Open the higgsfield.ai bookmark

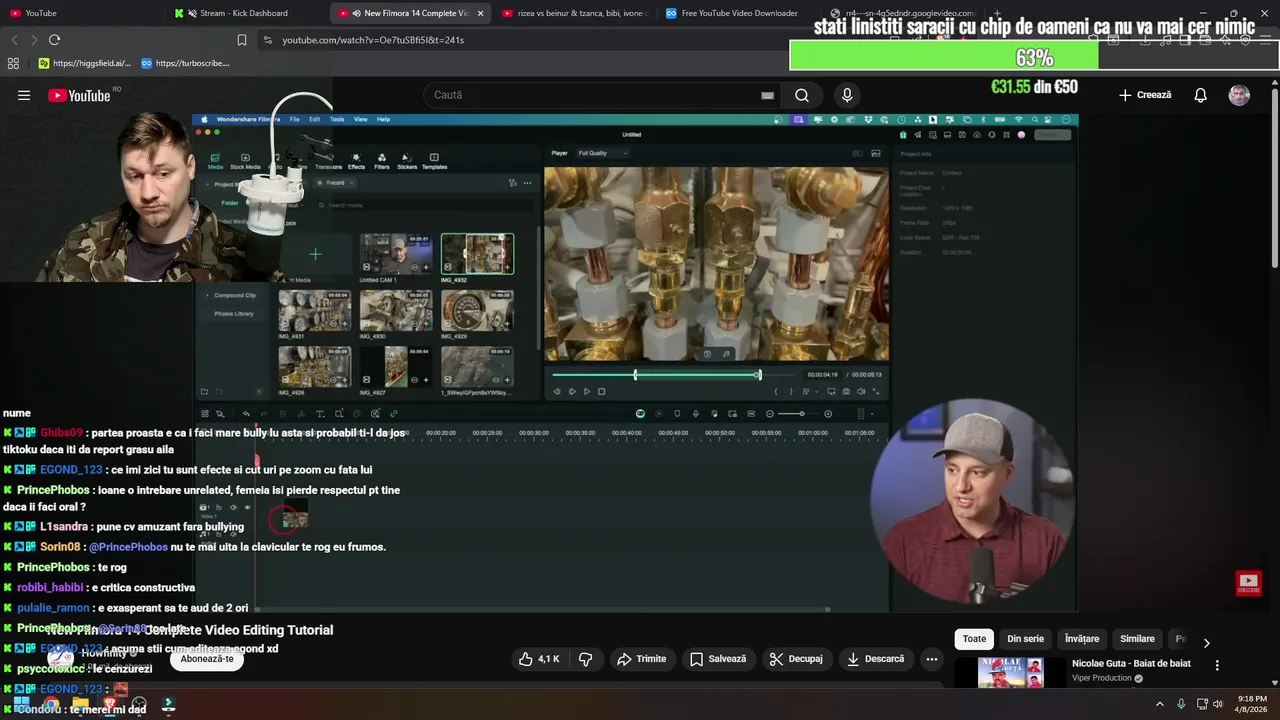pos(84,63)
